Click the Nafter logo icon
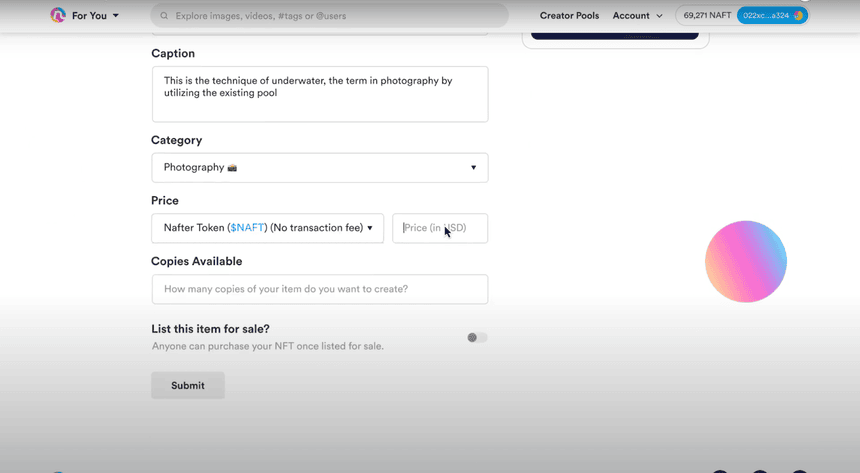Viewport: 860px width, 473px height. coord(58,15)
